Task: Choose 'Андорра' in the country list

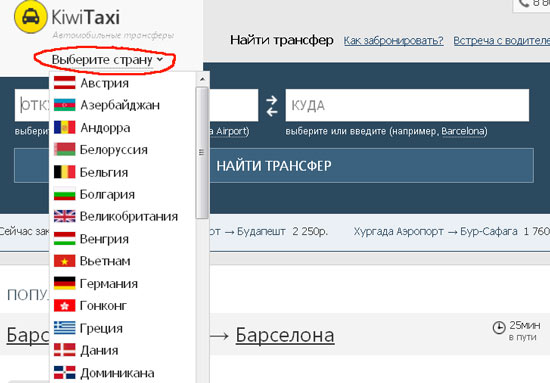Action: coord(105,128)
